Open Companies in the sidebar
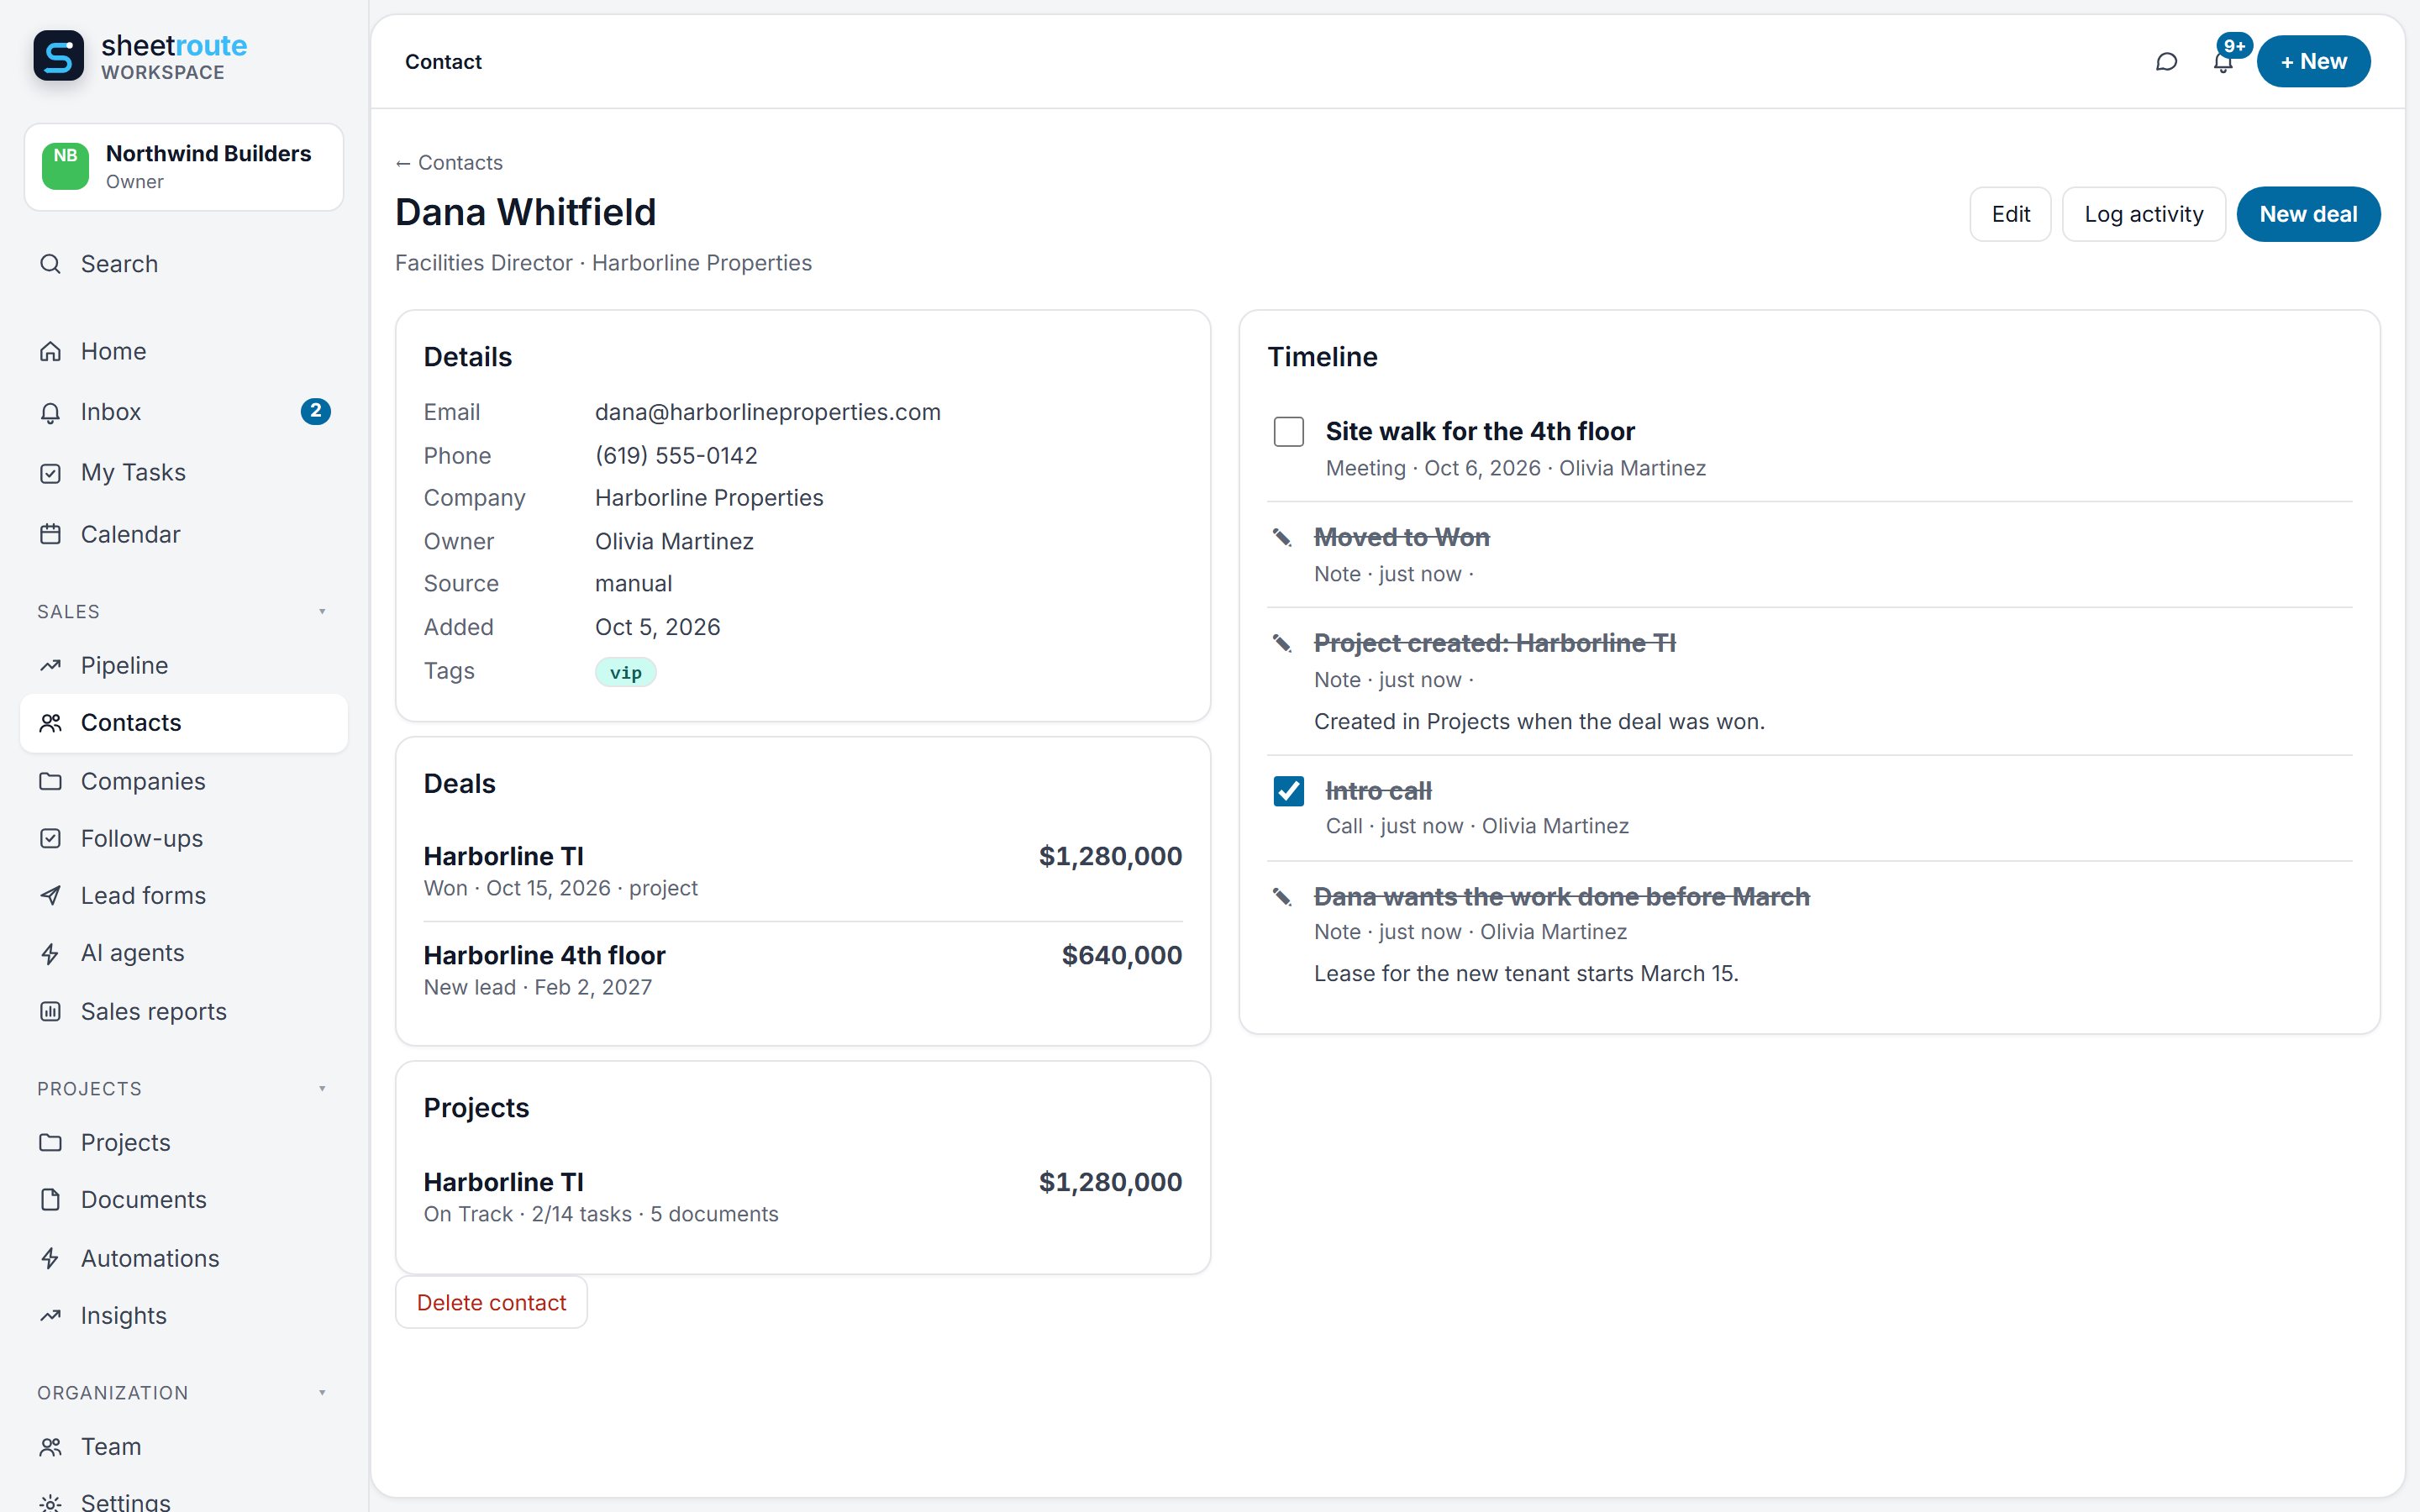The height and width of the screenshot is (1512, 2420). (184, 781)
